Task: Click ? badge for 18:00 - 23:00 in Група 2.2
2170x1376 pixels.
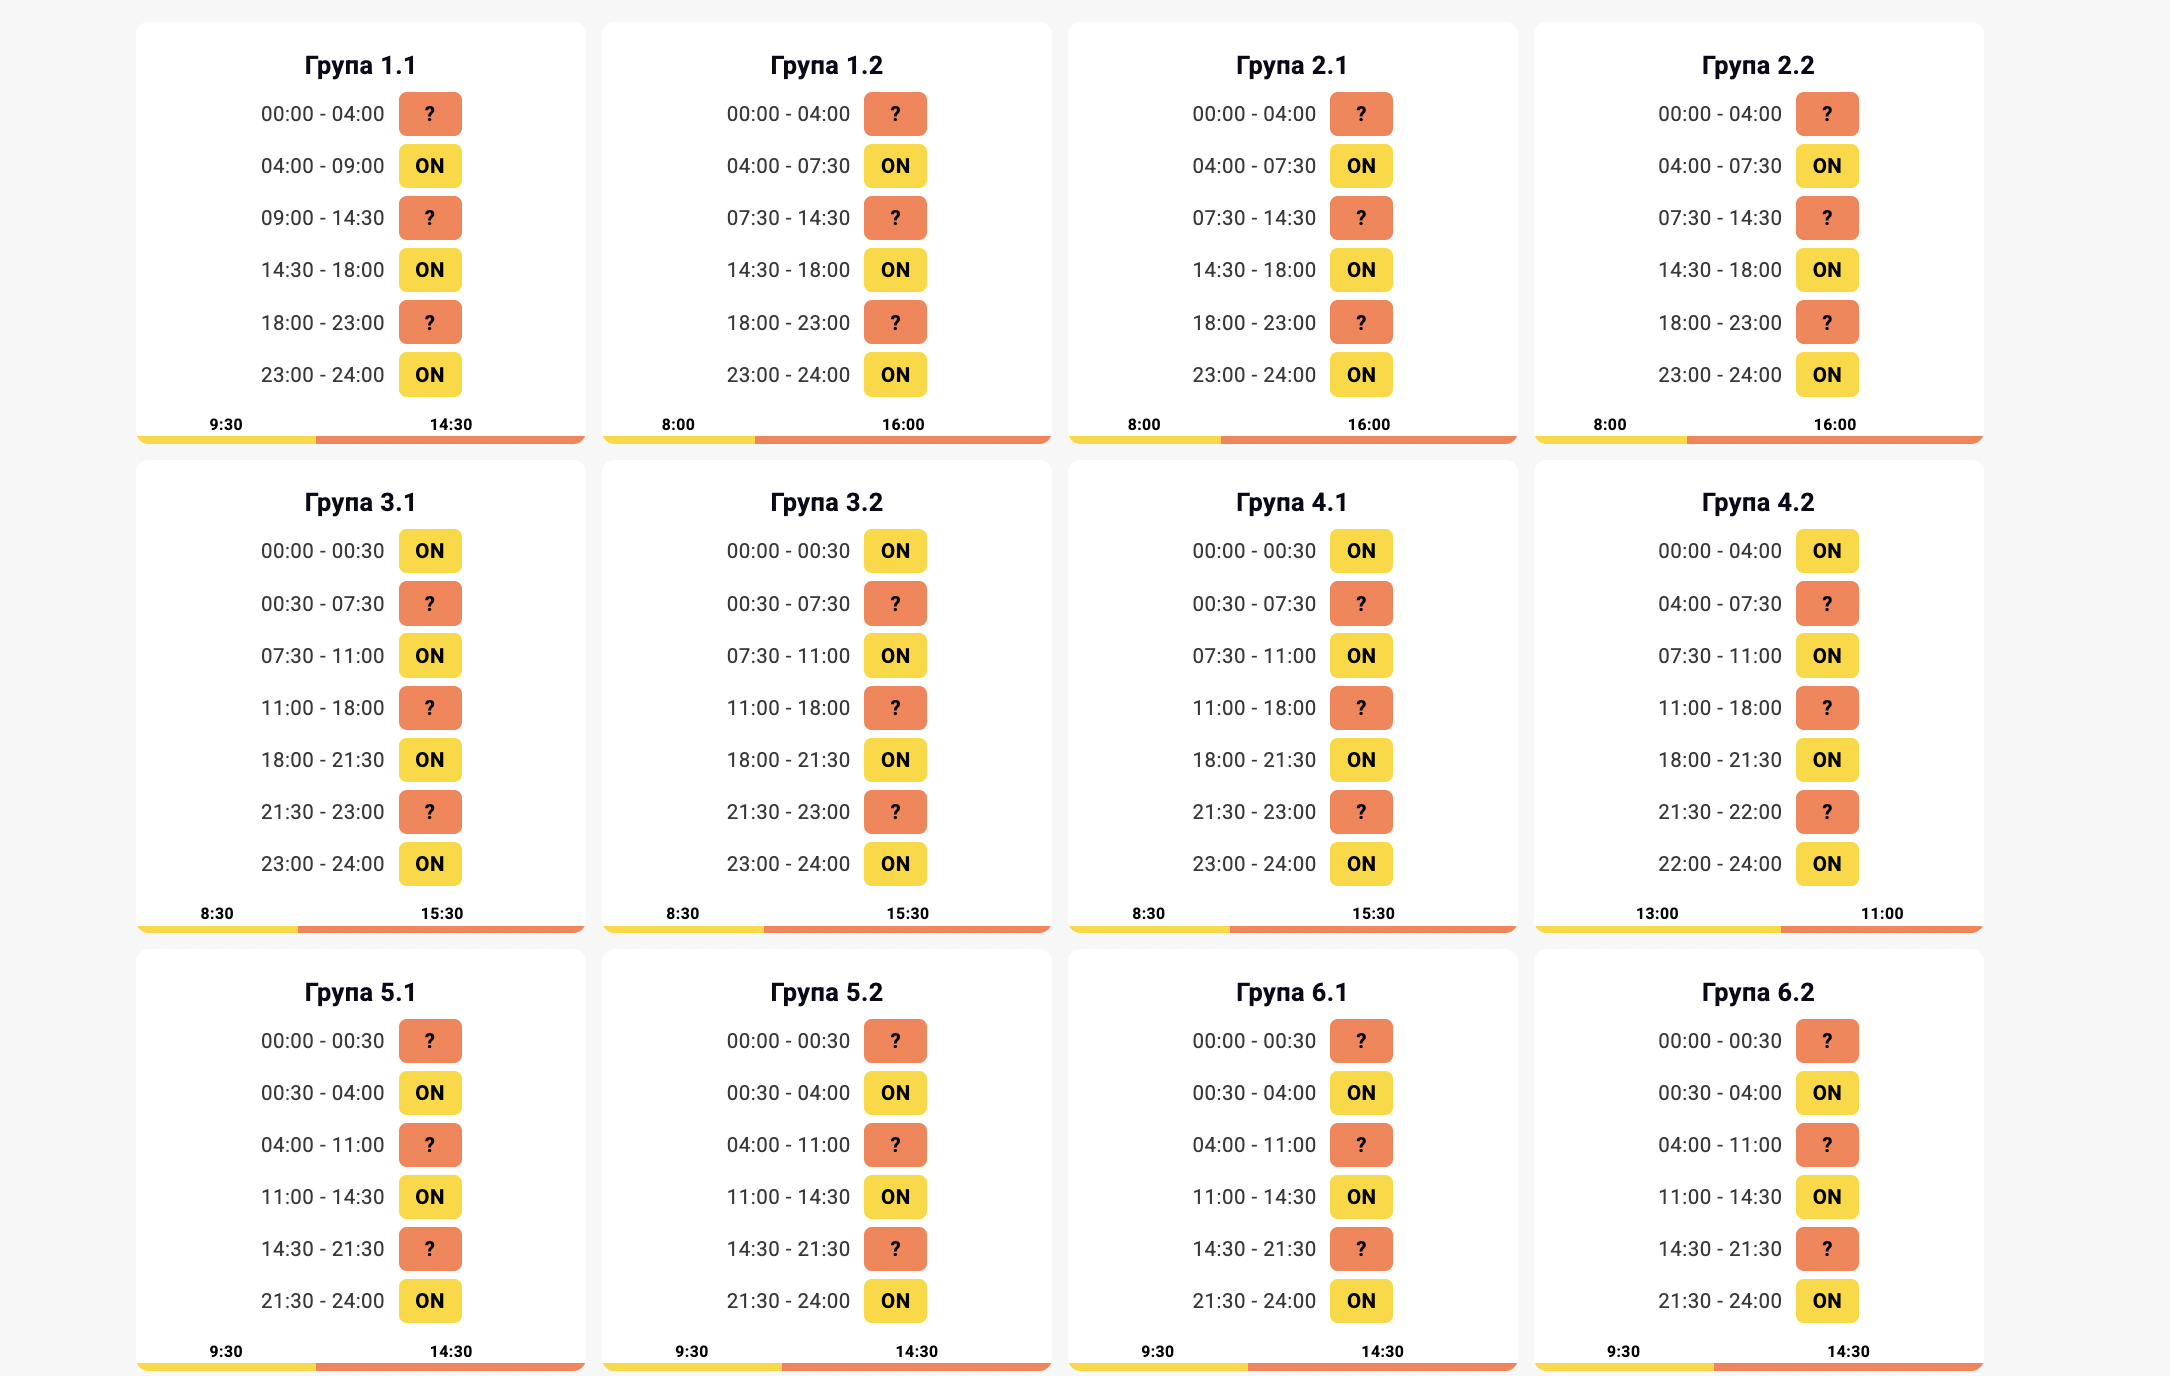Action: pyautogui.click(x=1826, y=323)
